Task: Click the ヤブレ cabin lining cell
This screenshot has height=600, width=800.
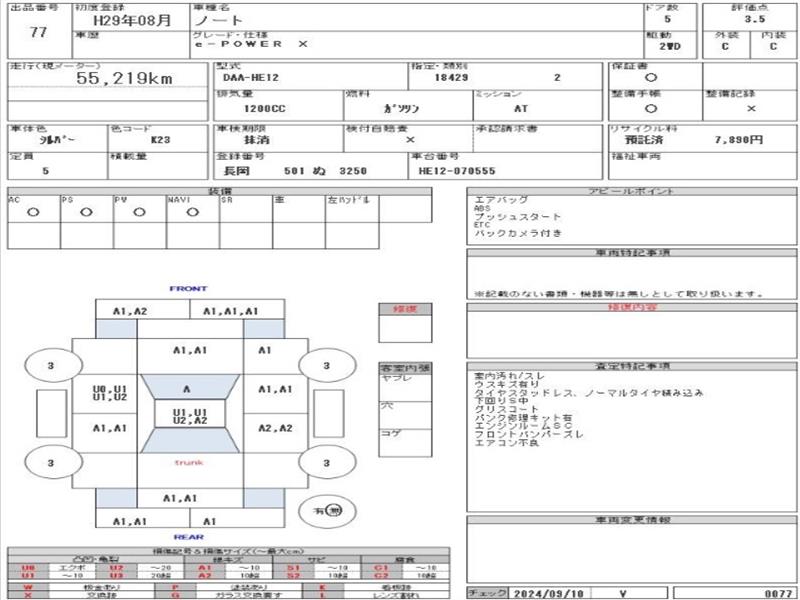Action: [405, 387]
